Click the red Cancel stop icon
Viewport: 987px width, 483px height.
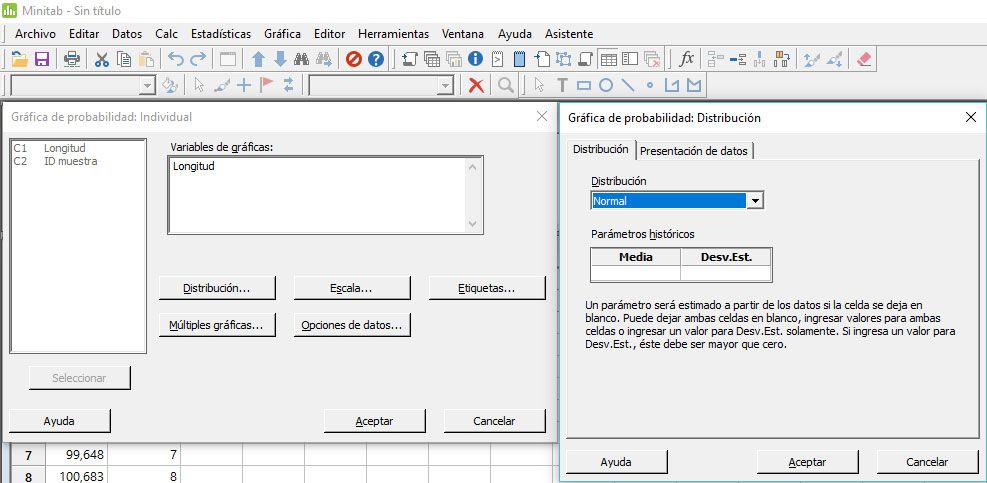(x=354, y=59)
